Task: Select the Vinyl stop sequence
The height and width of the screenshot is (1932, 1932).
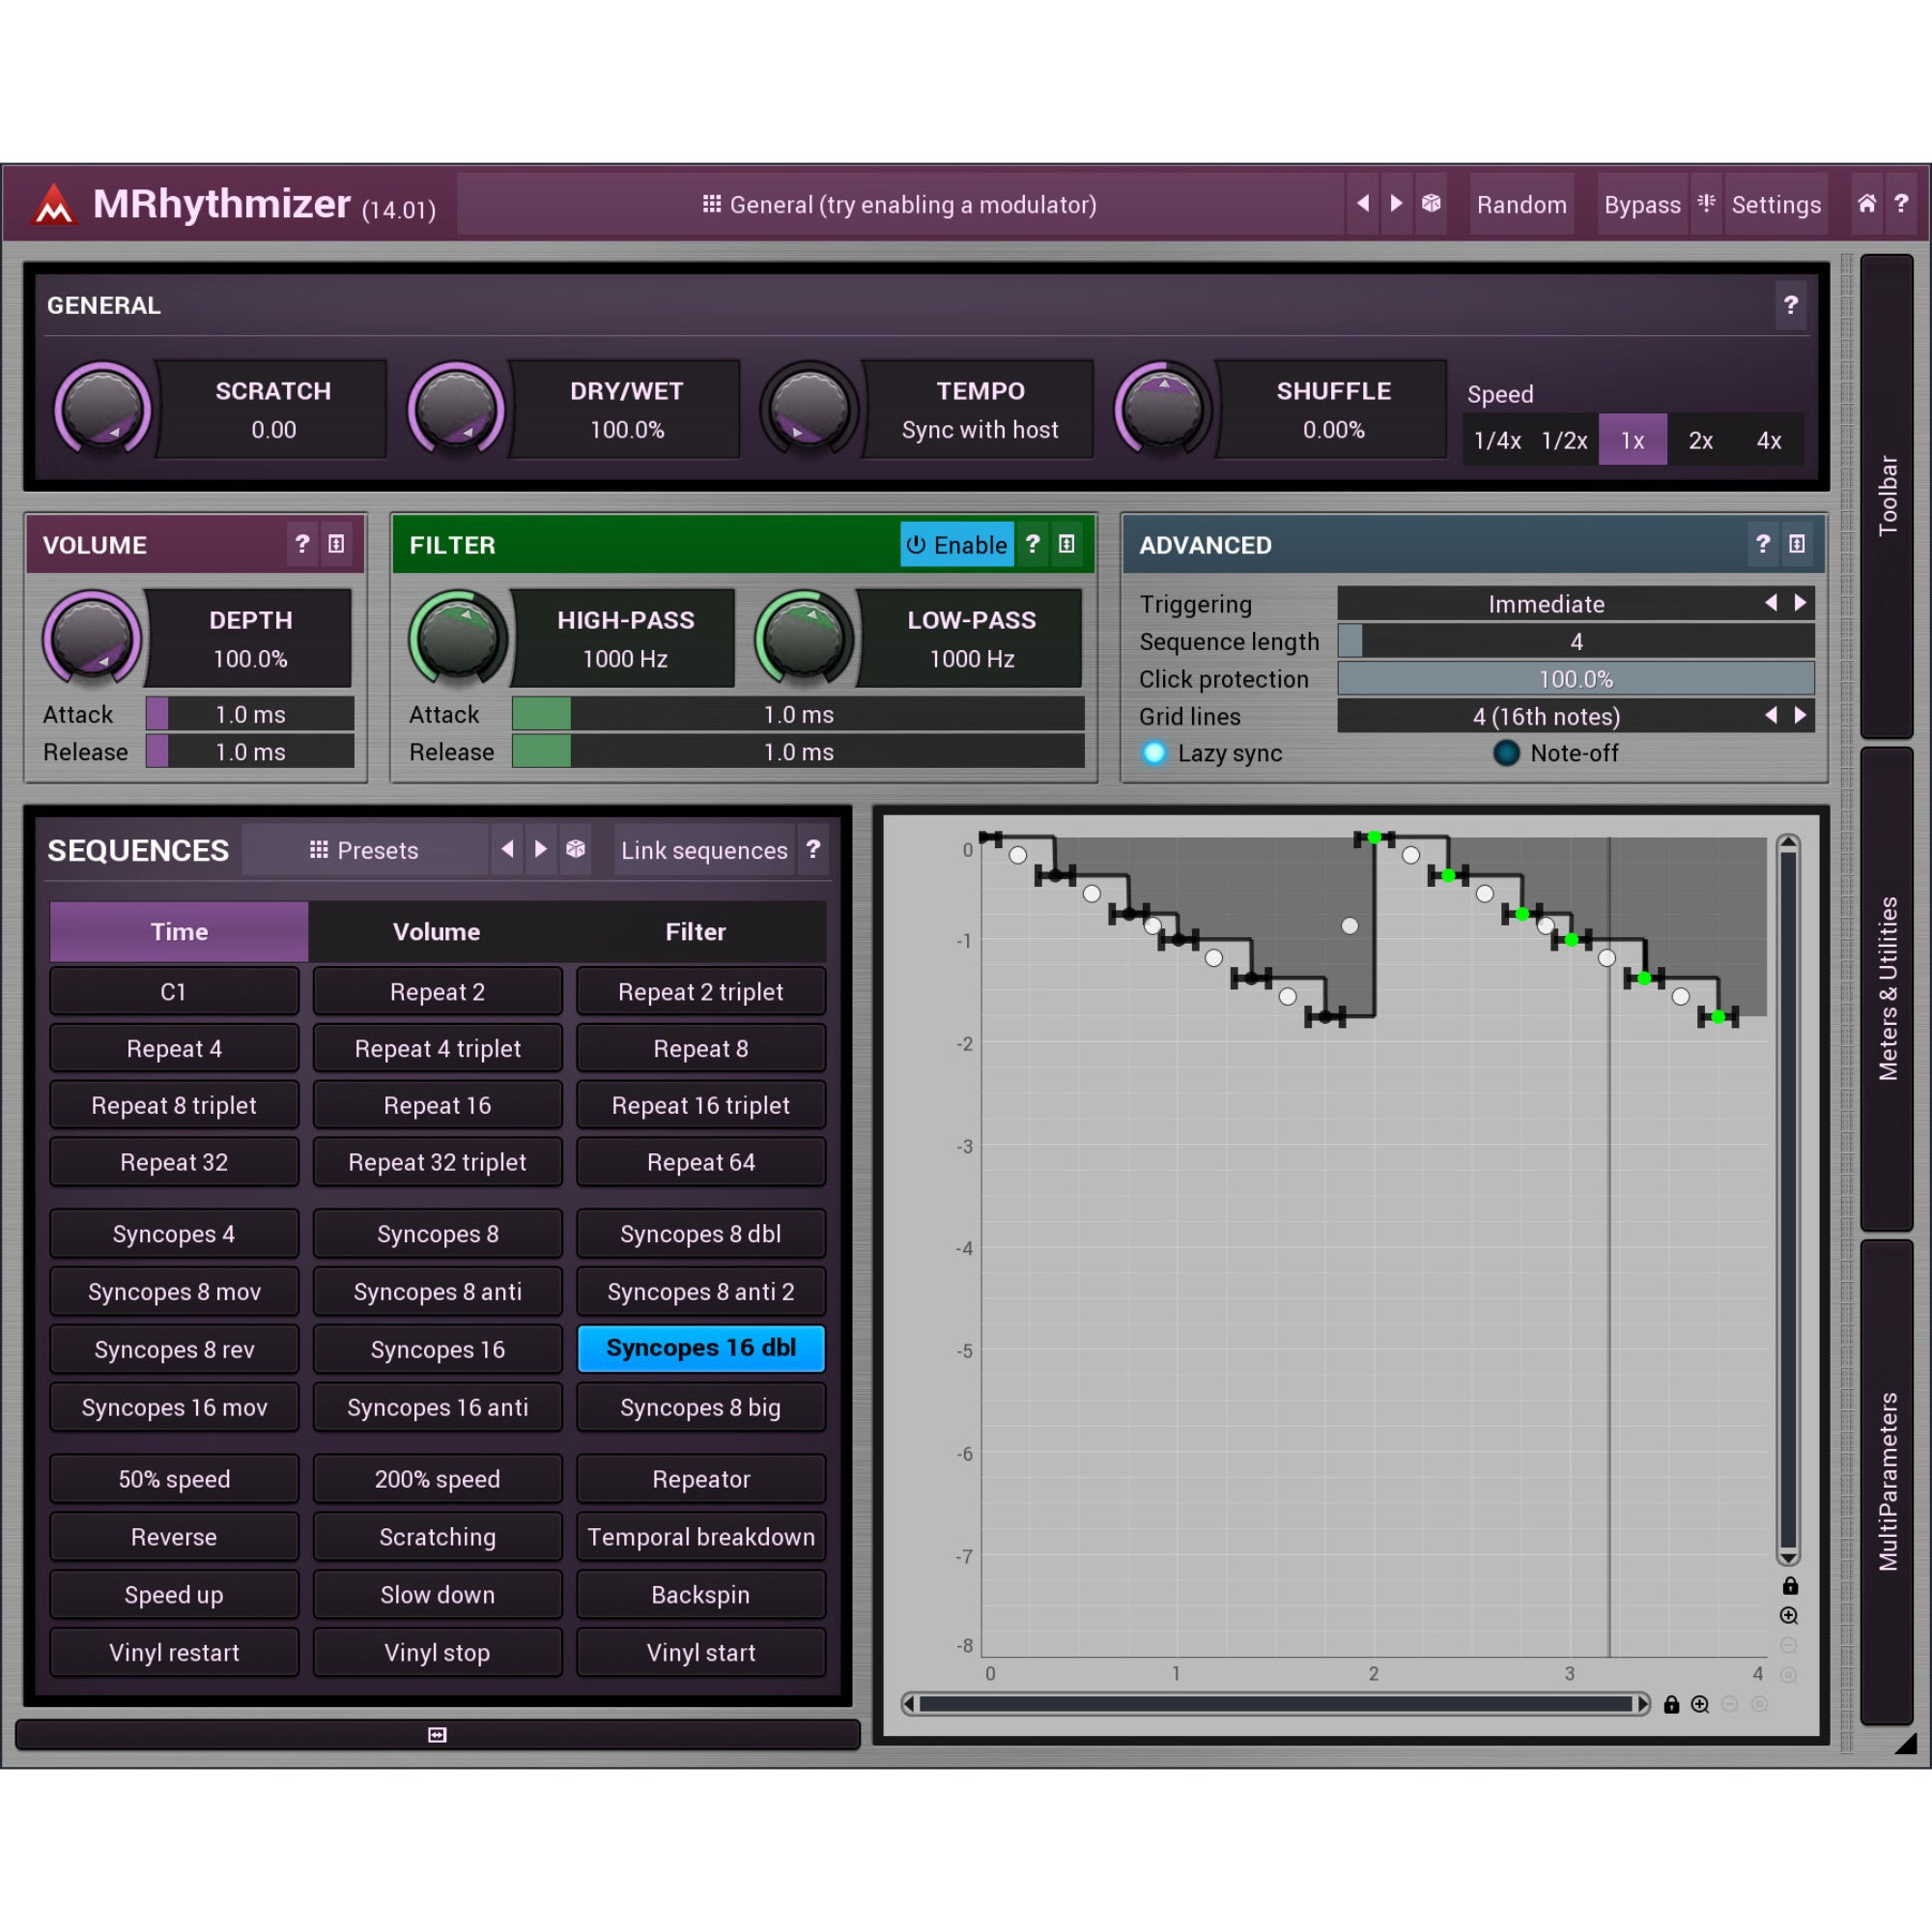Action: point(437,1652)
